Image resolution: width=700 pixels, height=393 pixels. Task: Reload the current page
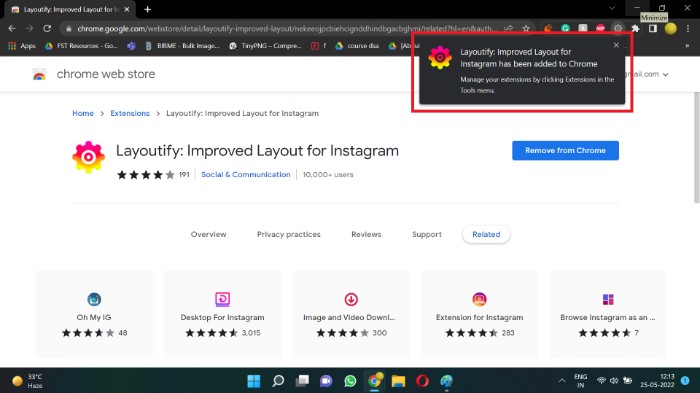click(47, 28)
